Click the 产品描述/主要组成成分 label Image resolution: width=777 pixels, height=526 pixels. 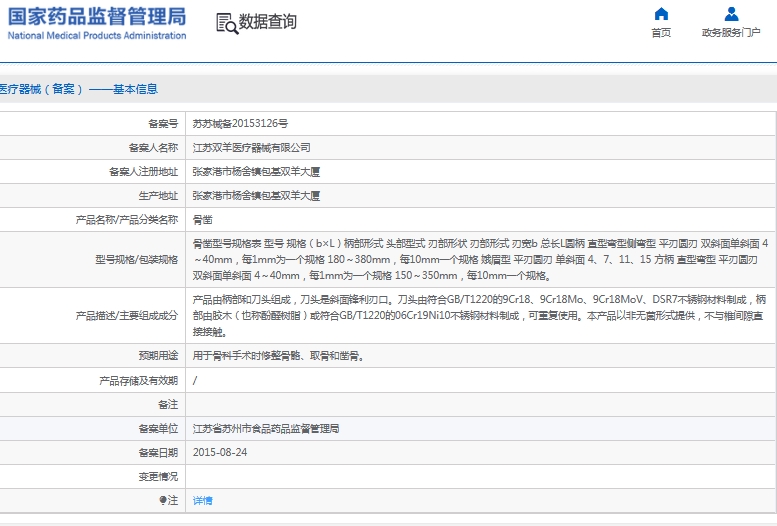coord(127,315)
